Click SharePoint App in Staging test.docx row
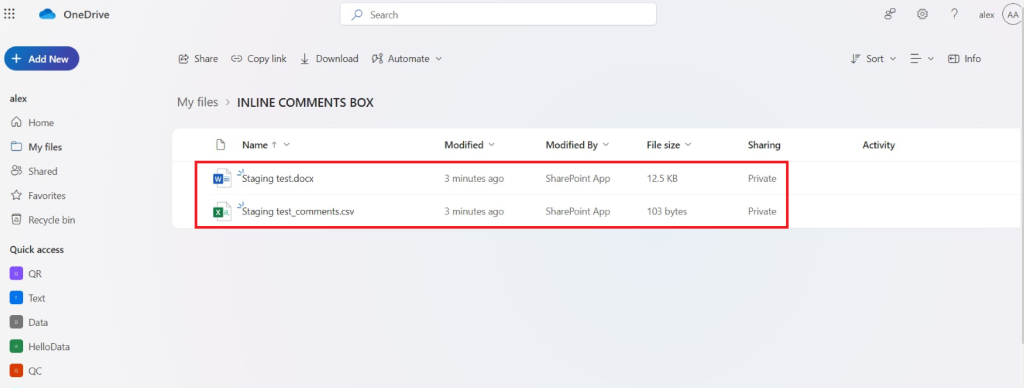 point(578,178)
